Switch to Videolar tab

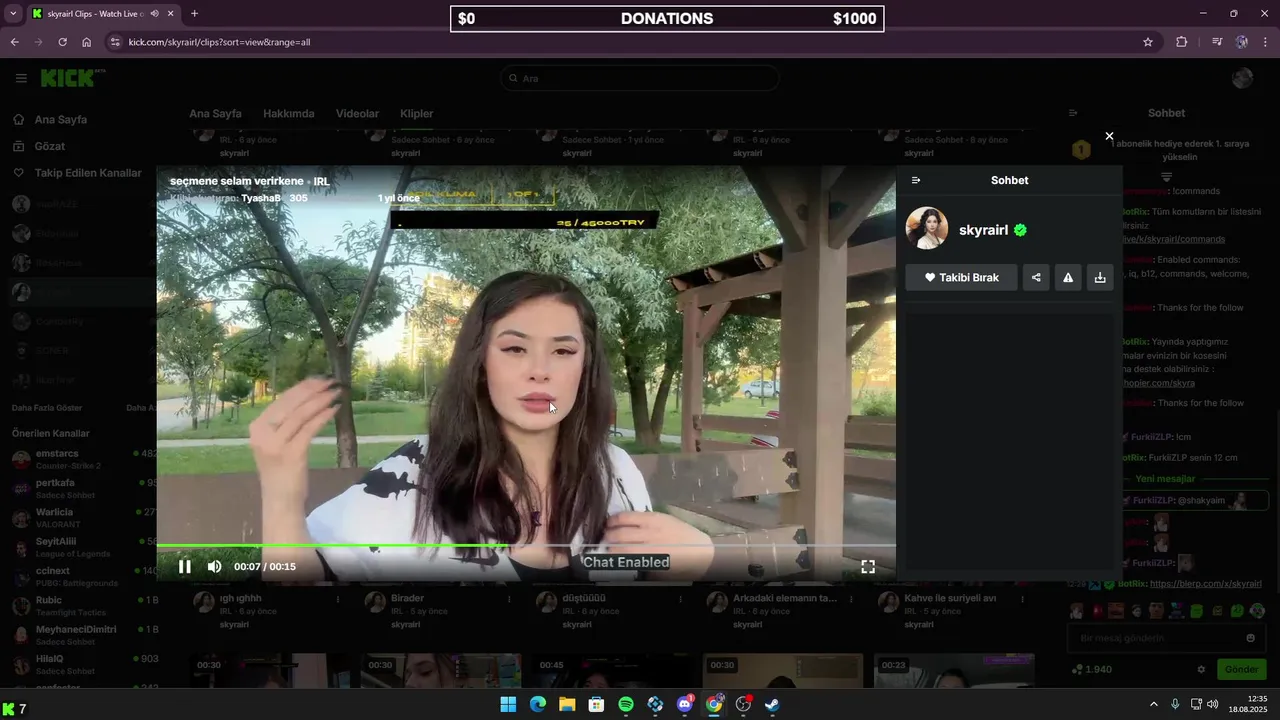357,114
